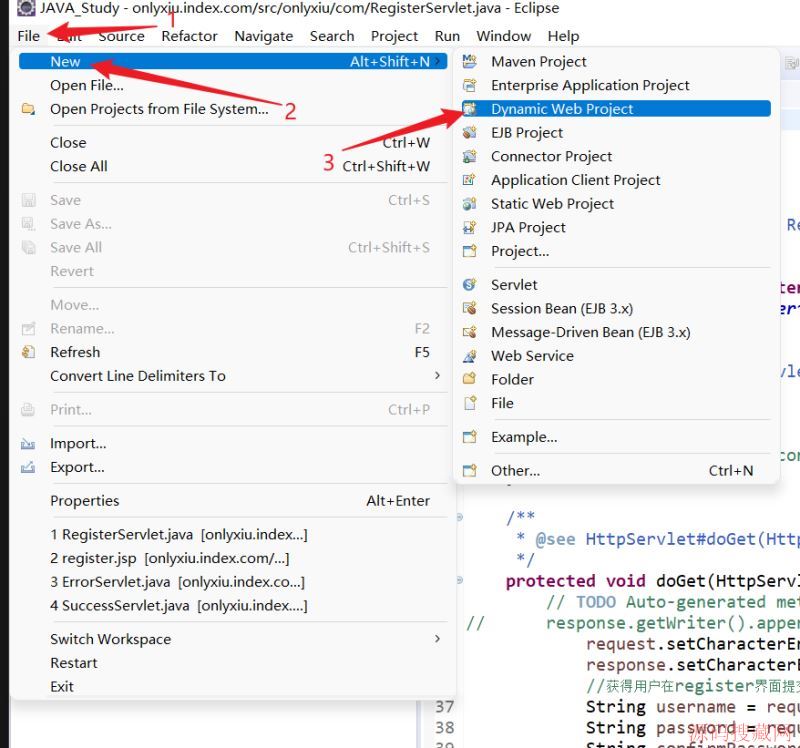Open the Import wizard
Image resolution: width=800 pixels, height=748 pixels.
pos(78,443)
